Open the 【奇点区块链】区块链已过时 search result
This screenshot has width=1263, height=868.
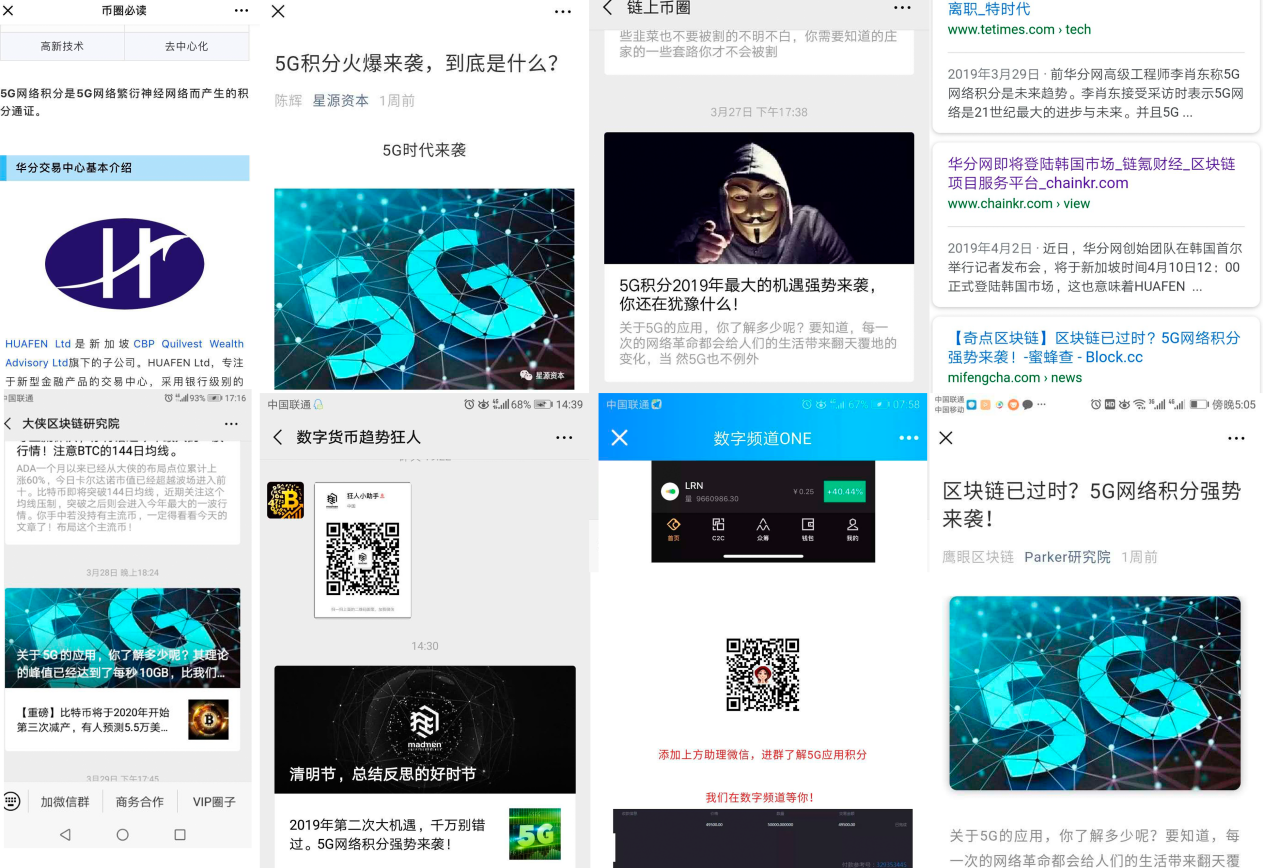1094,347
